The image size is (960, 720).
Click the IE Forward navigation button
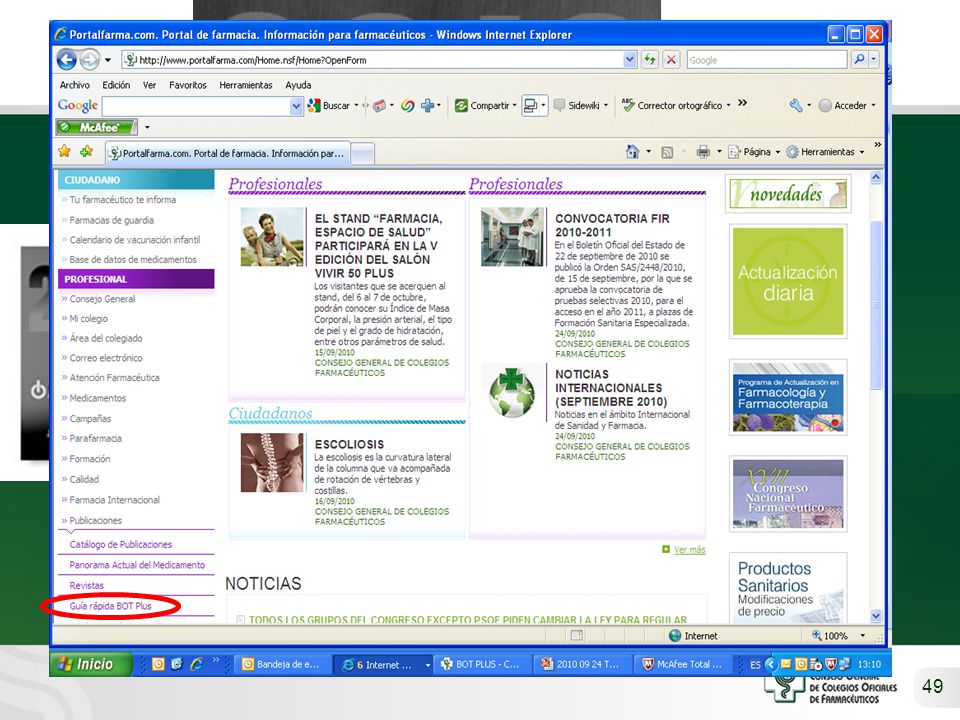point(89,60)
